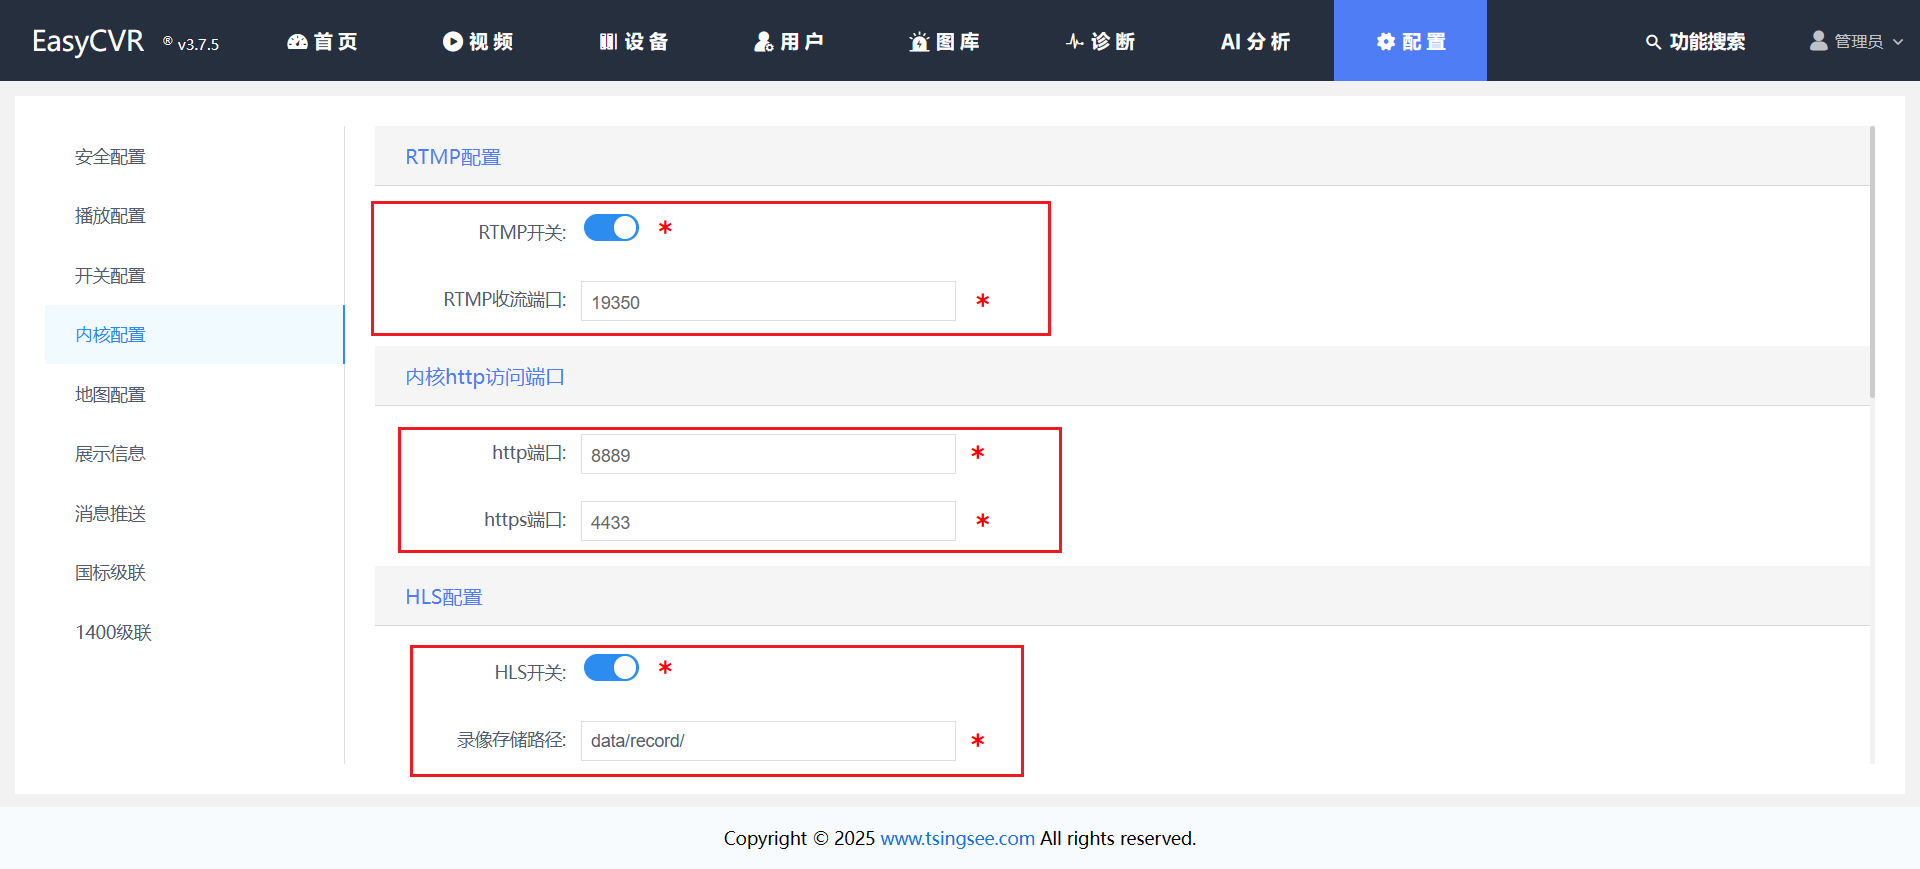Screen dimensions: 1920x869
Task: Switch to 播放配置 settings
Action: coord(110,216)
